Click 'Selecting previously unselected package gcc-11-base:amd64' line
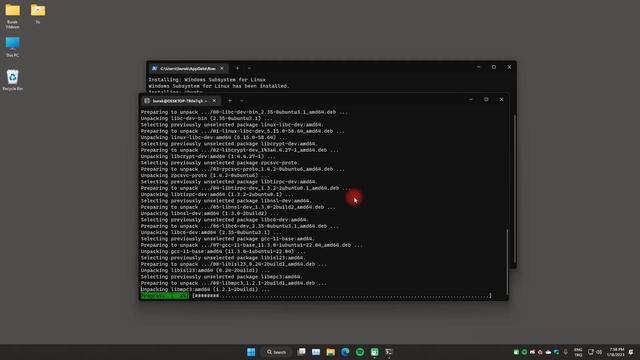 [x=227, y=239]
